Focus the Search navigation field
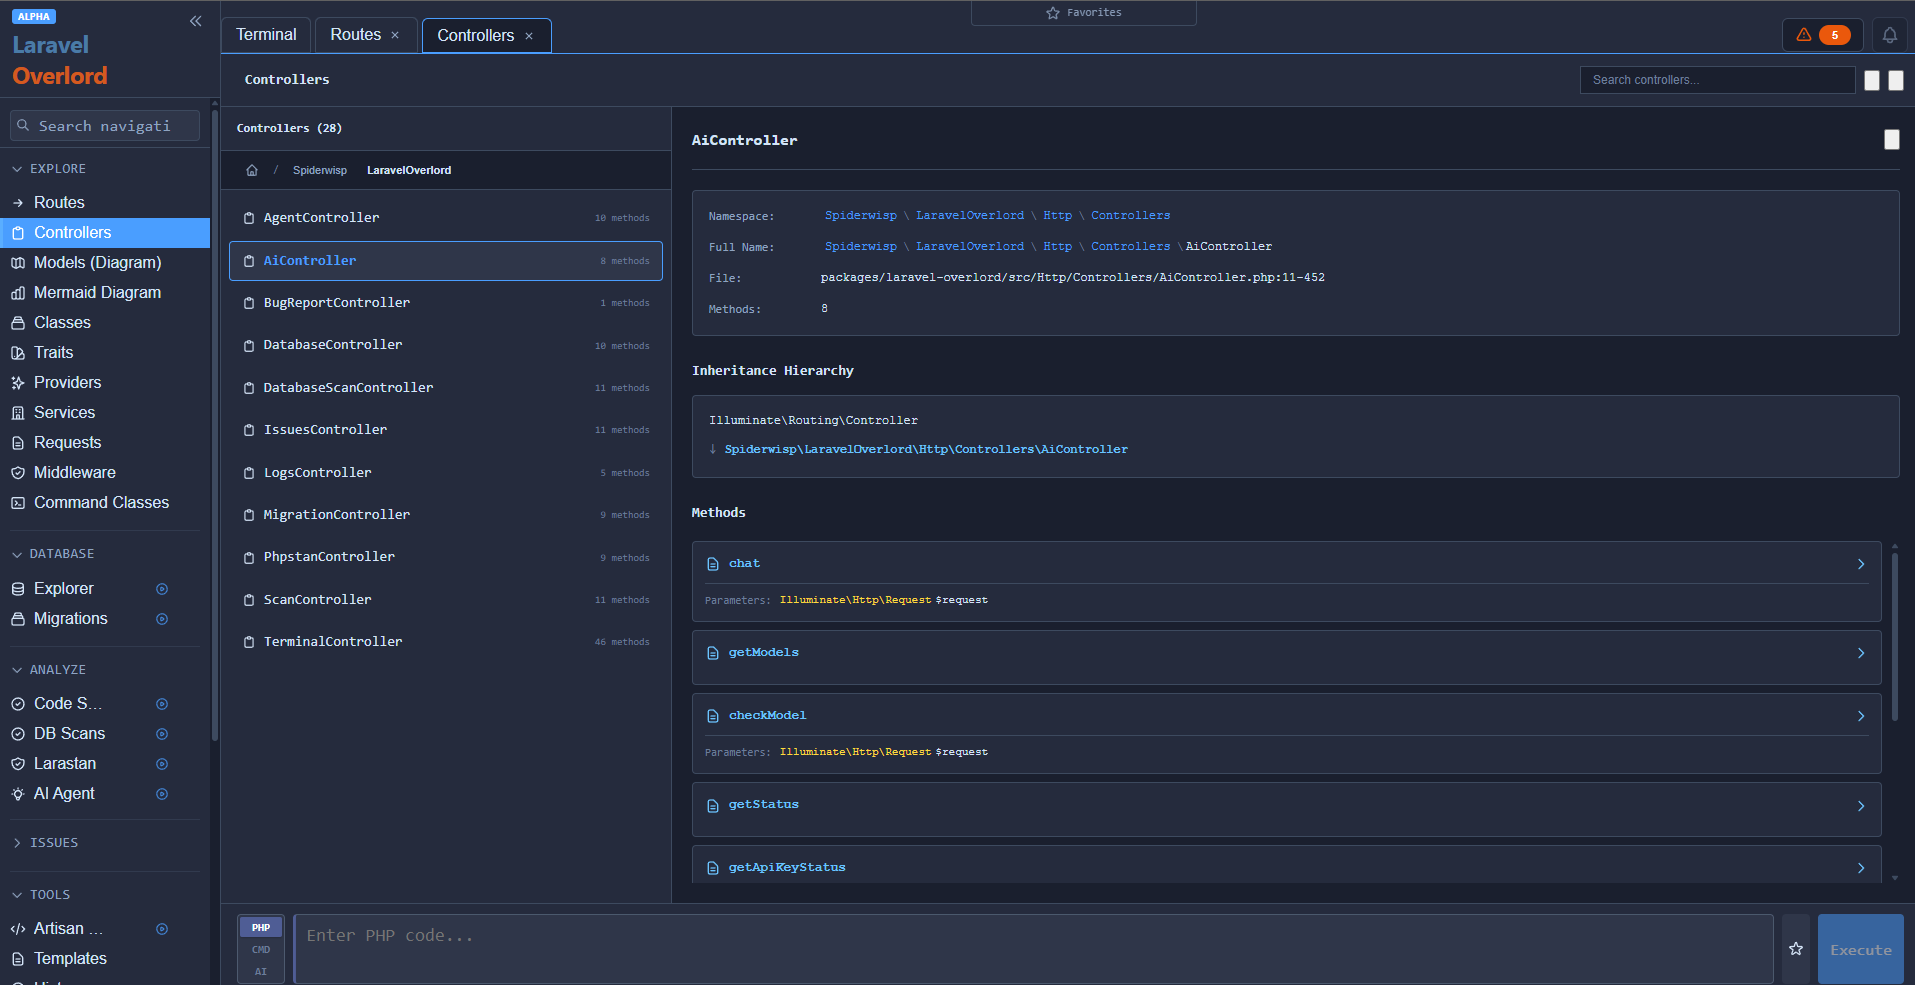Screen dimensions: 1915x985 (x=105, y=126)
